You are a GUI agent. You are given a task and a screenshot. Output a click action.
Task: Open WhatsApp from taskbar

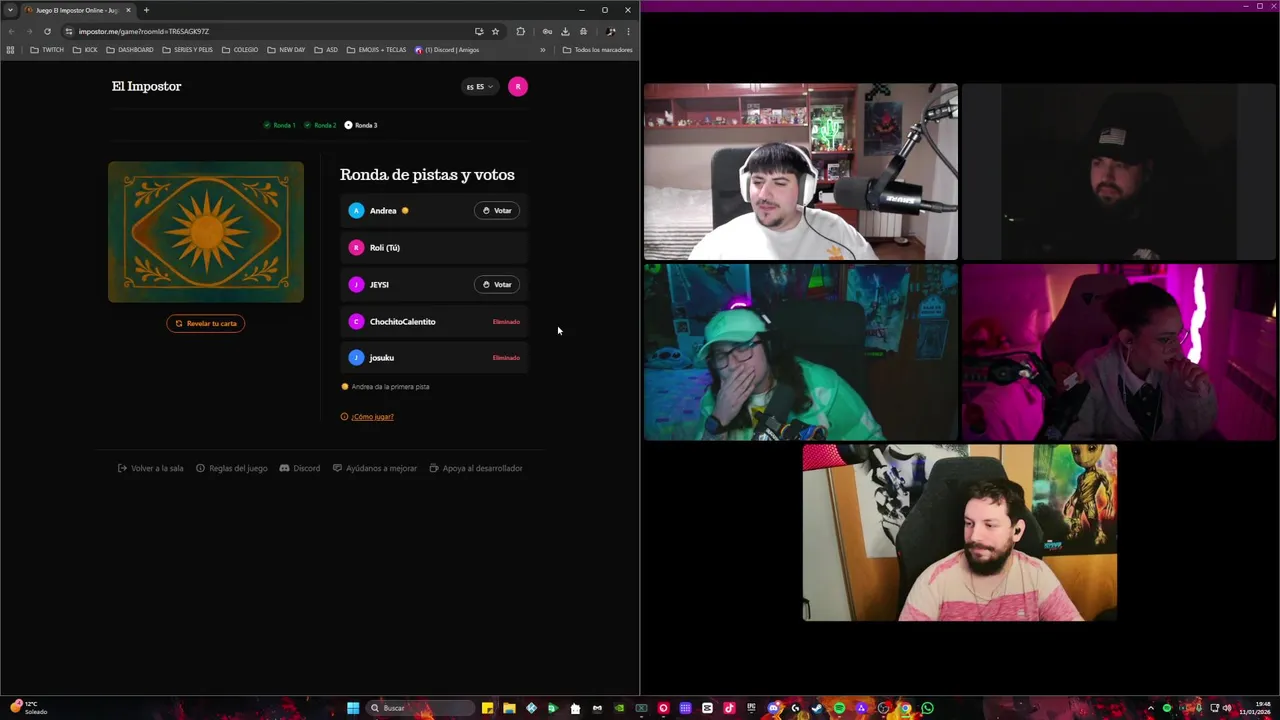coord(928,708)
